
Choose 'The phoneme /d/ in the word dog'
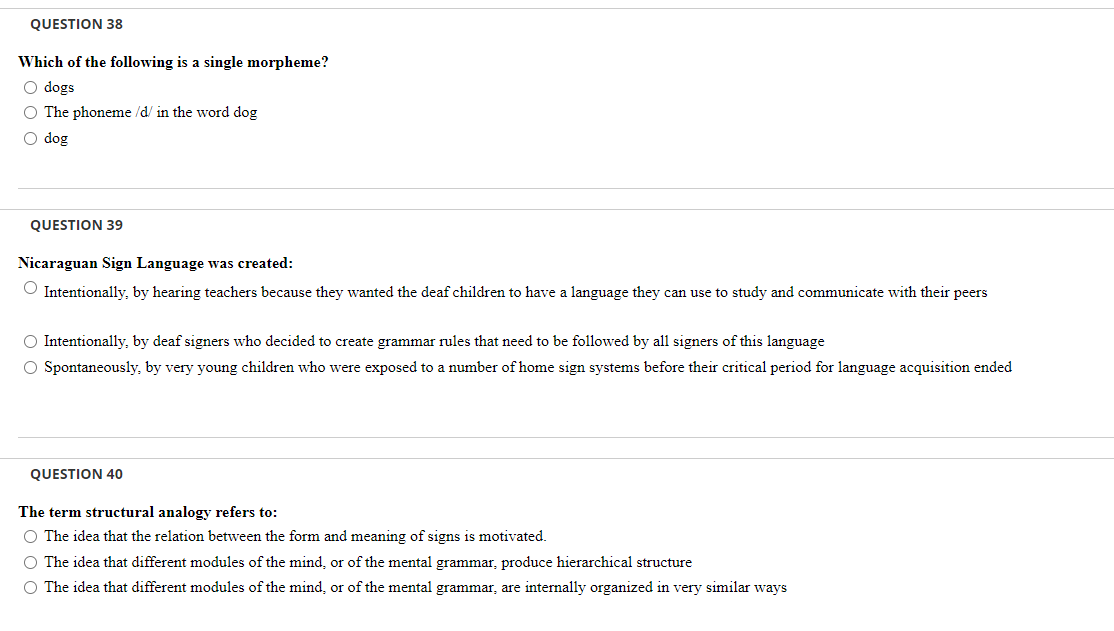coord(31,112)
